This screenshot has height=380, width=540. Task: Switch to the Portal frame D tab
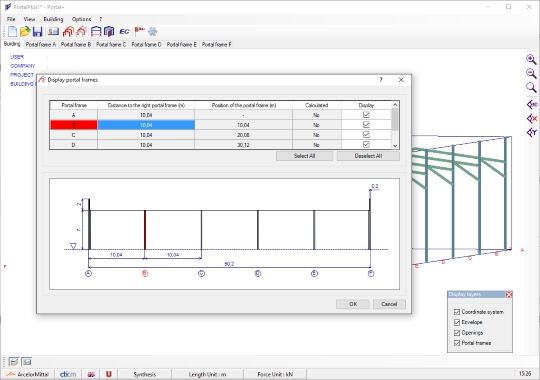pyautogui.click(x=146, y=44)
